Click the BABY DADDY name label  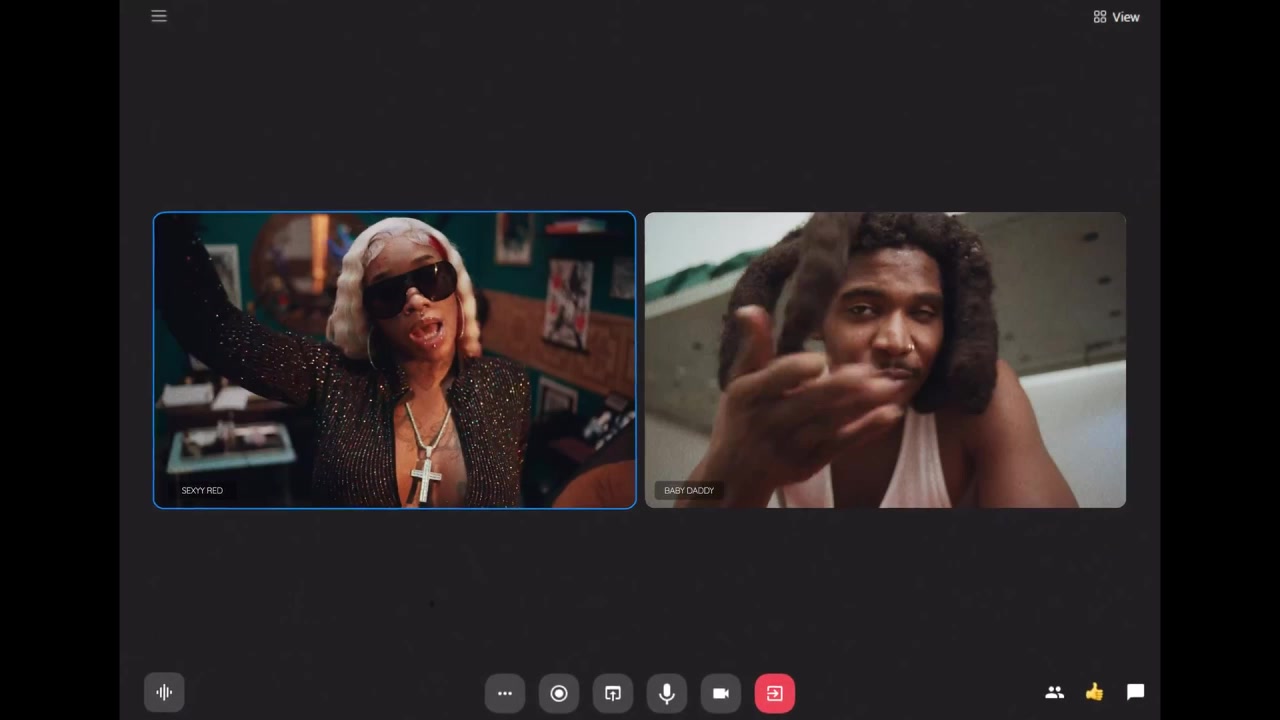(x=689, y=490)
